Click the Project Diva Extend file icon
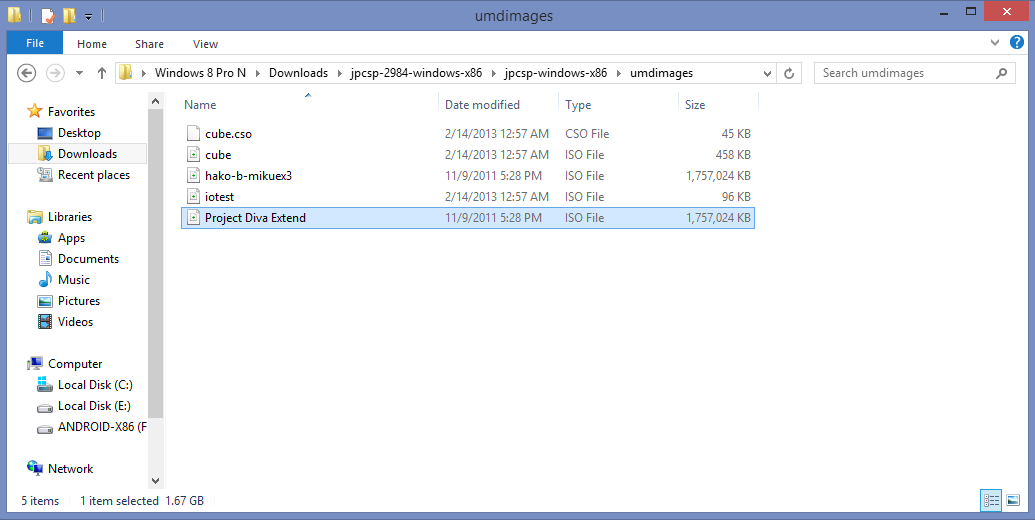Screen dimensions: 1035x520 [193, 218]
